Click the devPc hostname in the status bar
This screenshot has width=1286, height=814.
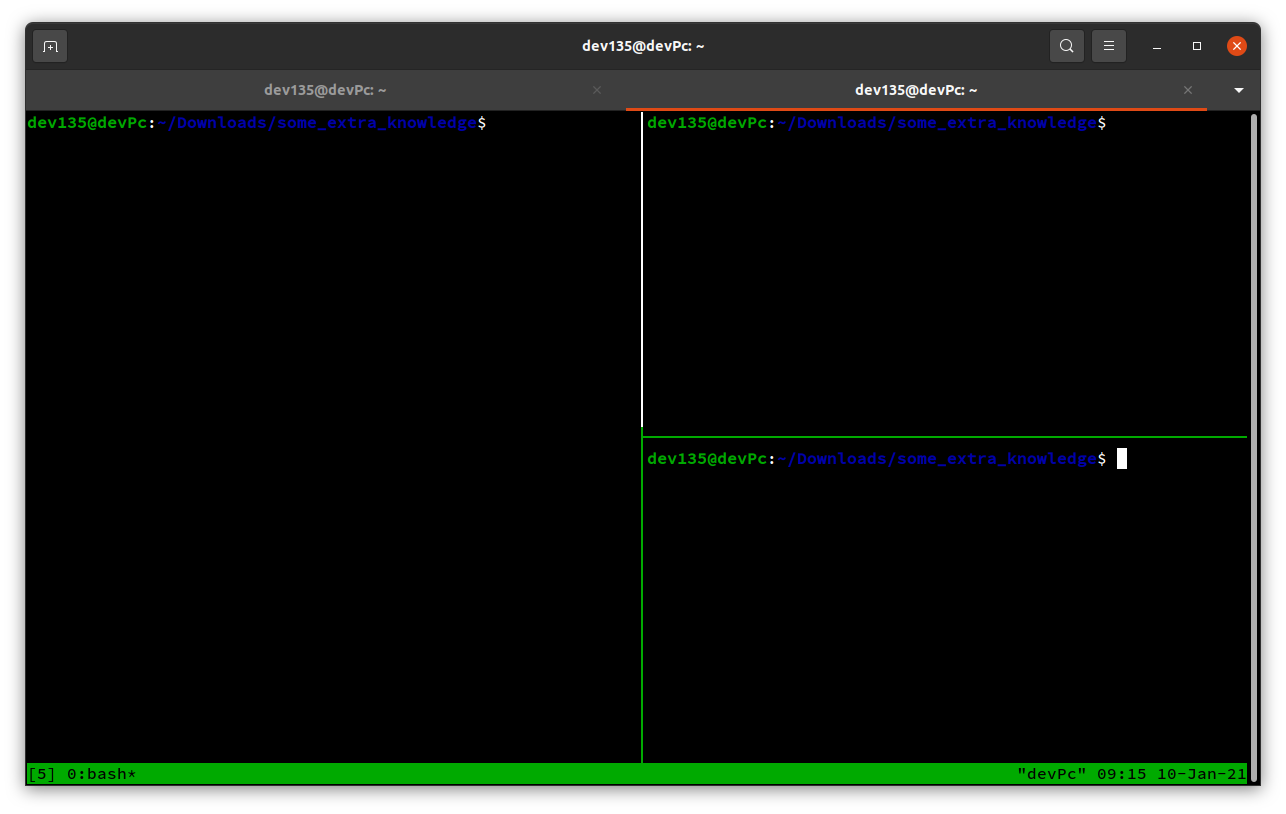[1054, 773]
